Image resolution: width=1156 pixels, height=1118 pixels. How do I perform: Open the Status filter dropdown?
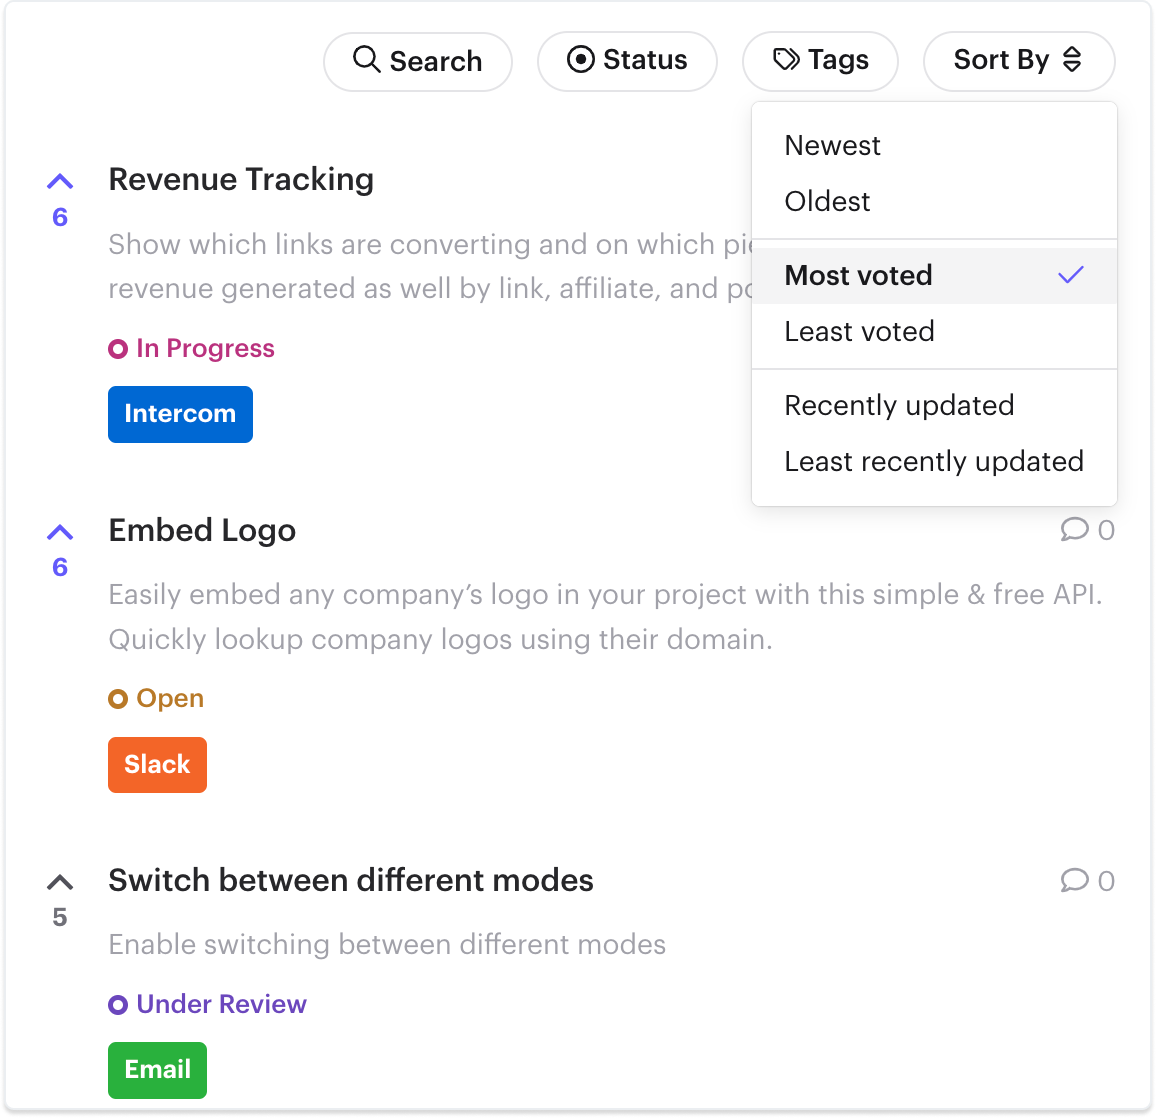coord(627,61)
